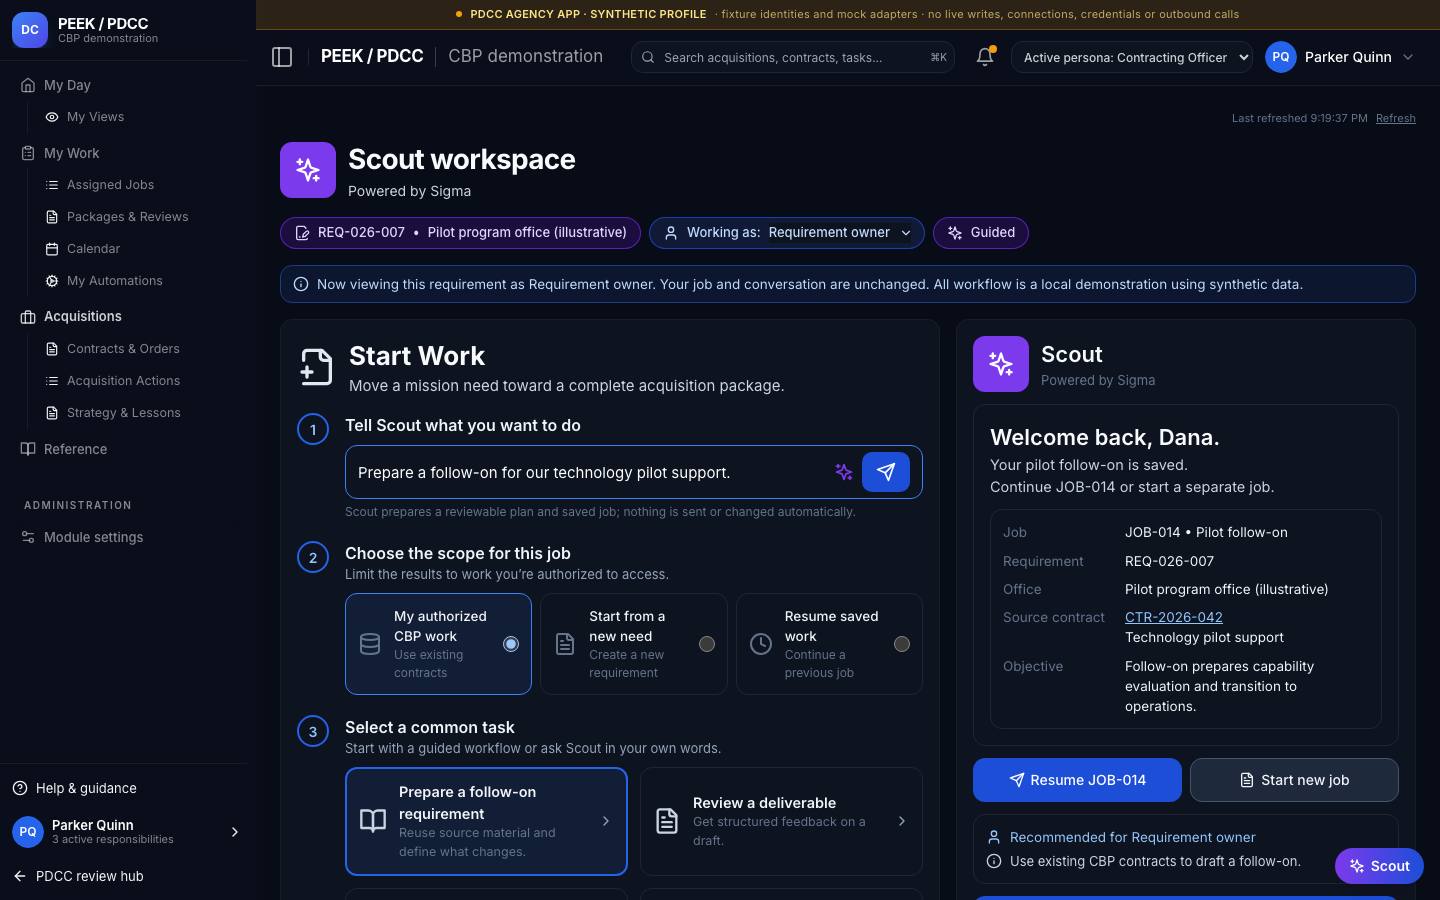Click the book icon on follow-on requirement card
Viewport: 1440px width, 900px height.
coord(373,821)
